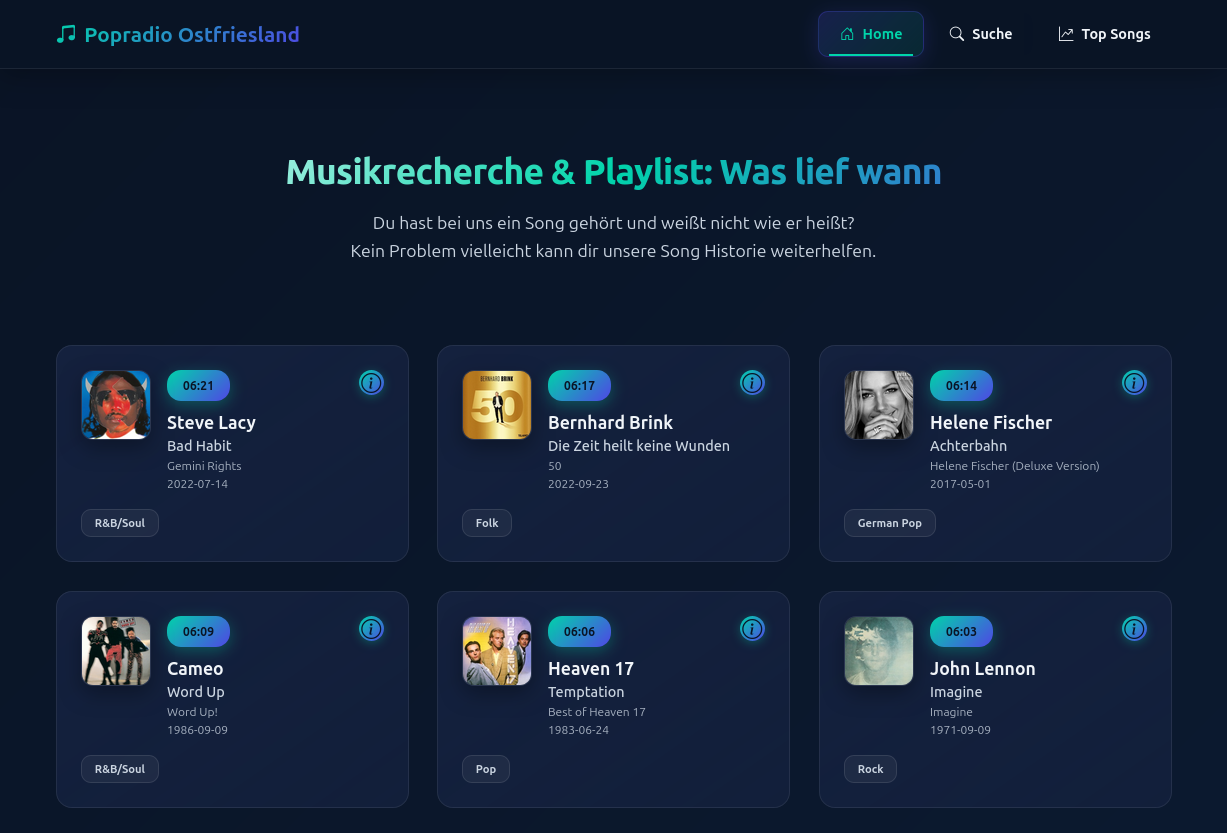The width and height of the screenshot is (1227, 833).
Task: Click the Rock tag under Imagine
Action: click(x=870, y=768)
